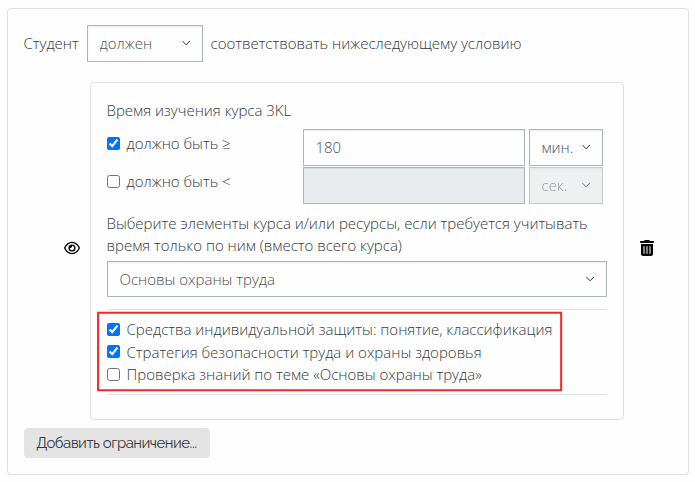Open the 'мин.' time unit dropdown
The image size is (695, 482).
[x=565, y=147]
